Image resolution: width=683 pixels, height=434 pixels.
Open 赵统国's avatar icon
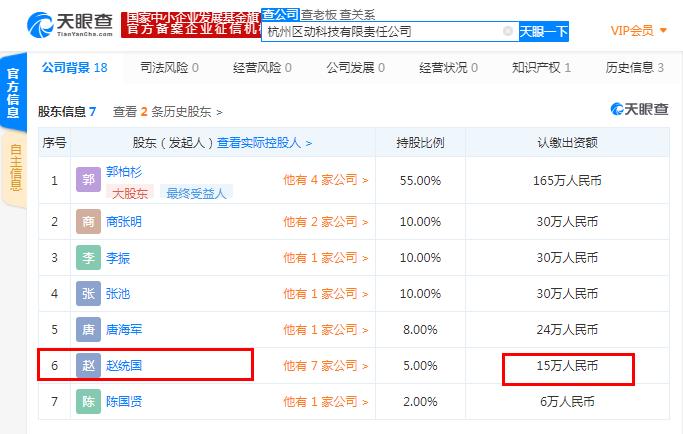coord(88,365)
